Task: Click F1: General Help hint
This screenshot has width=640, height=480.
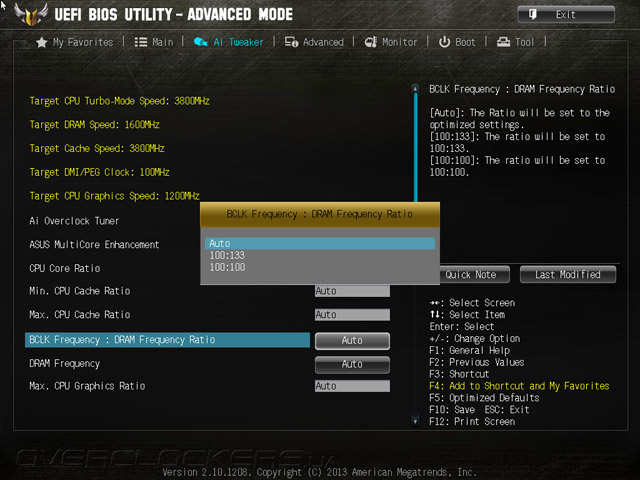Action: coord(469,351)
